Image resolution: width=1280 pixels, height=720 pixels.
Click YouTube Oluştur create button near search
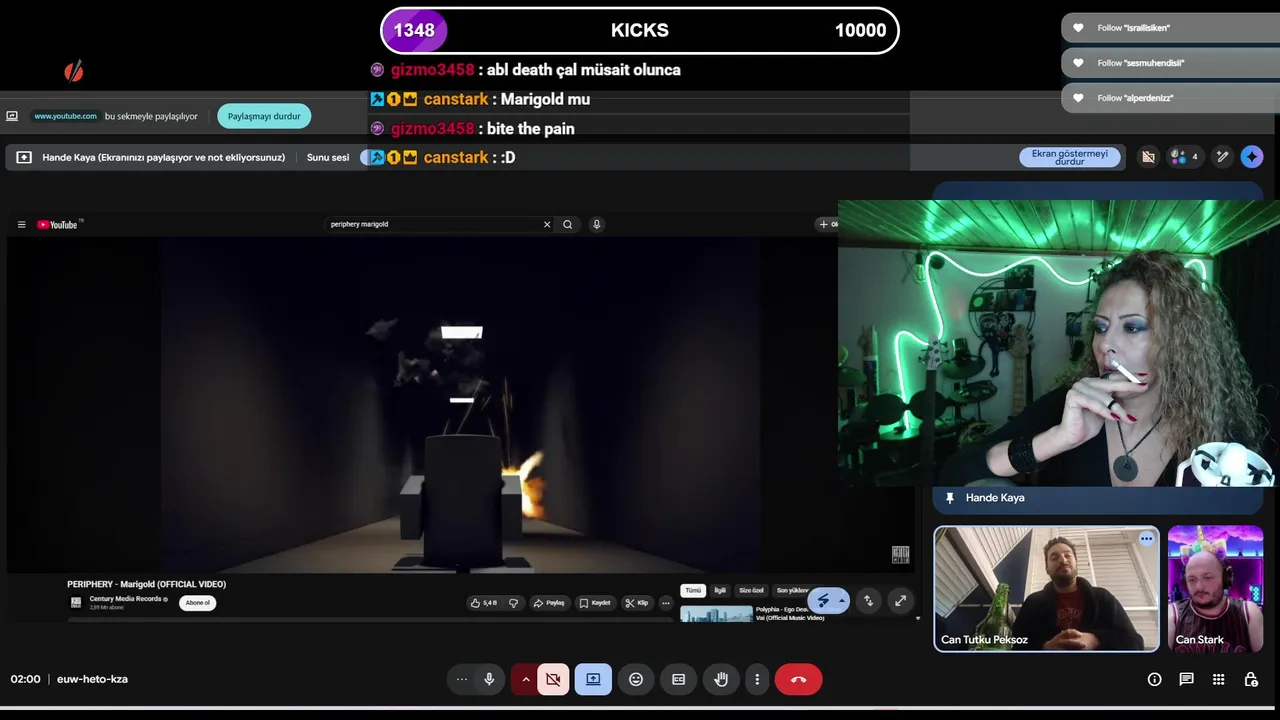[828, 224]
